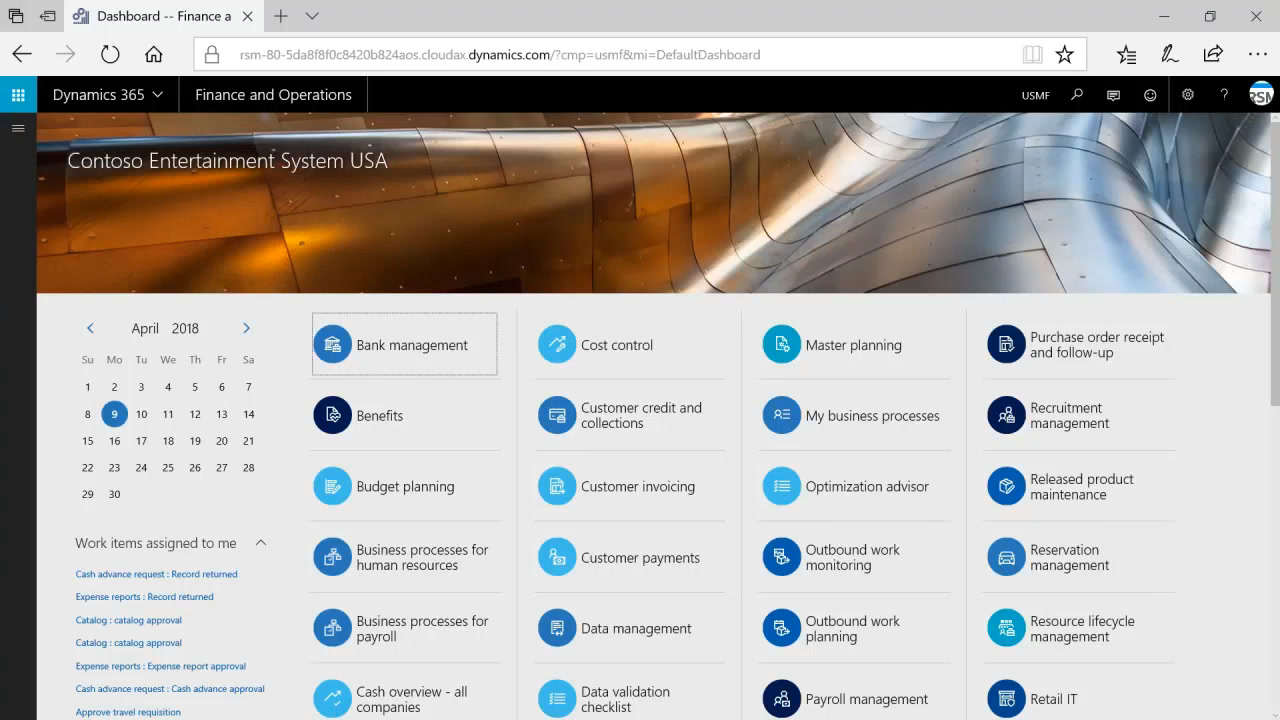Open the settings gear in the header
The height and width of the screenshot is (720, 1280).
click(1188, 95)
